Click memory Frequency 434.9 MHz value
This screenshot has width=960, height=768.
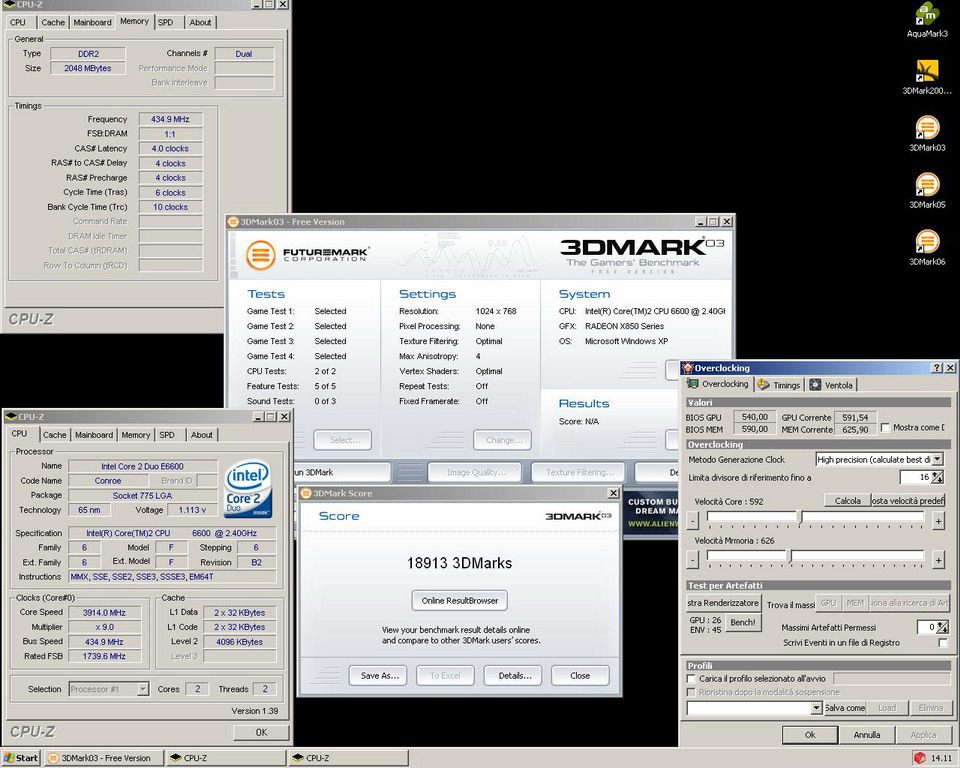click(x=170, y=119)
